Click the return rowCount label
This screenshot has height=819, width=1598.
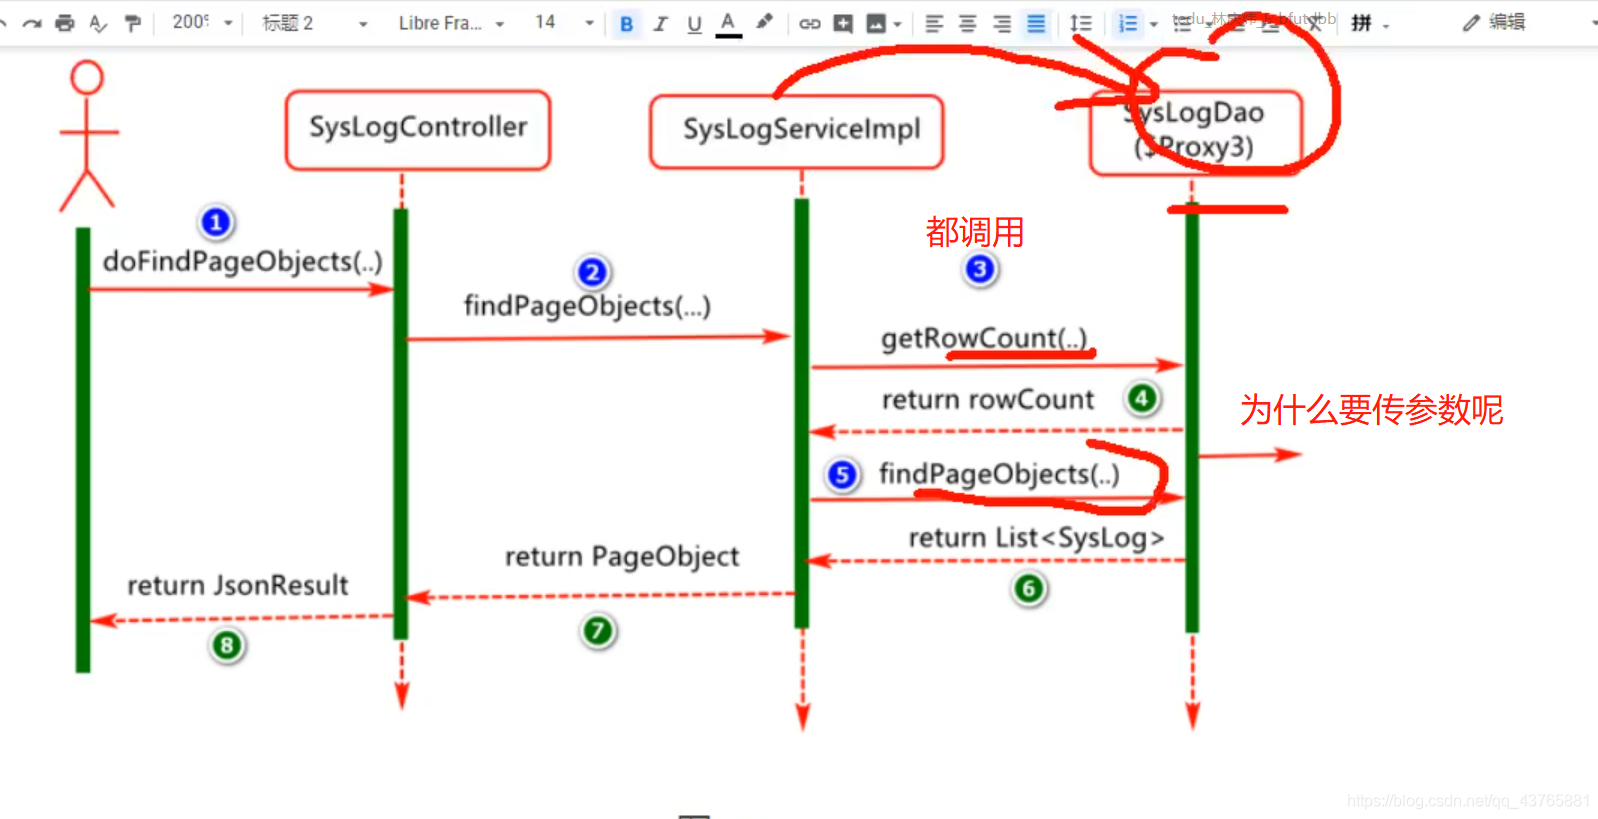click(x=988, y=400)
